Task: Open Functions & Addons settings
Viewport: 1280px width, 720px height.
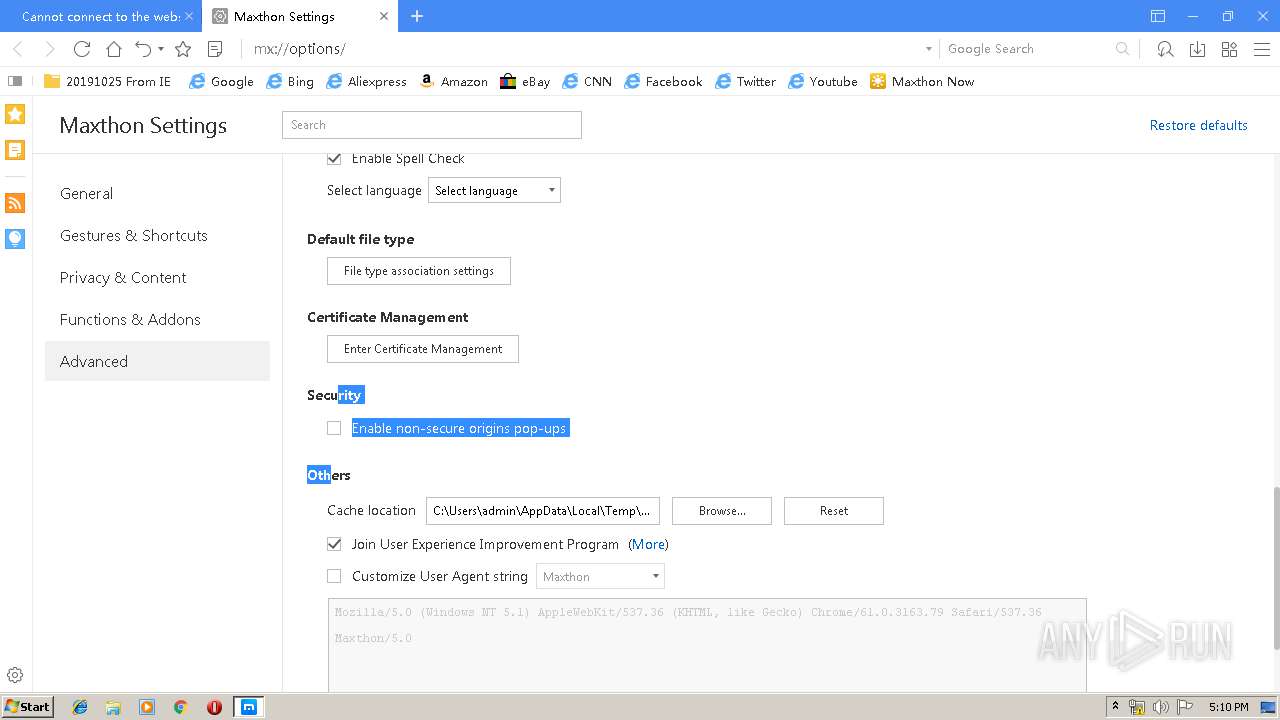Action: click(x=157, y=319)
